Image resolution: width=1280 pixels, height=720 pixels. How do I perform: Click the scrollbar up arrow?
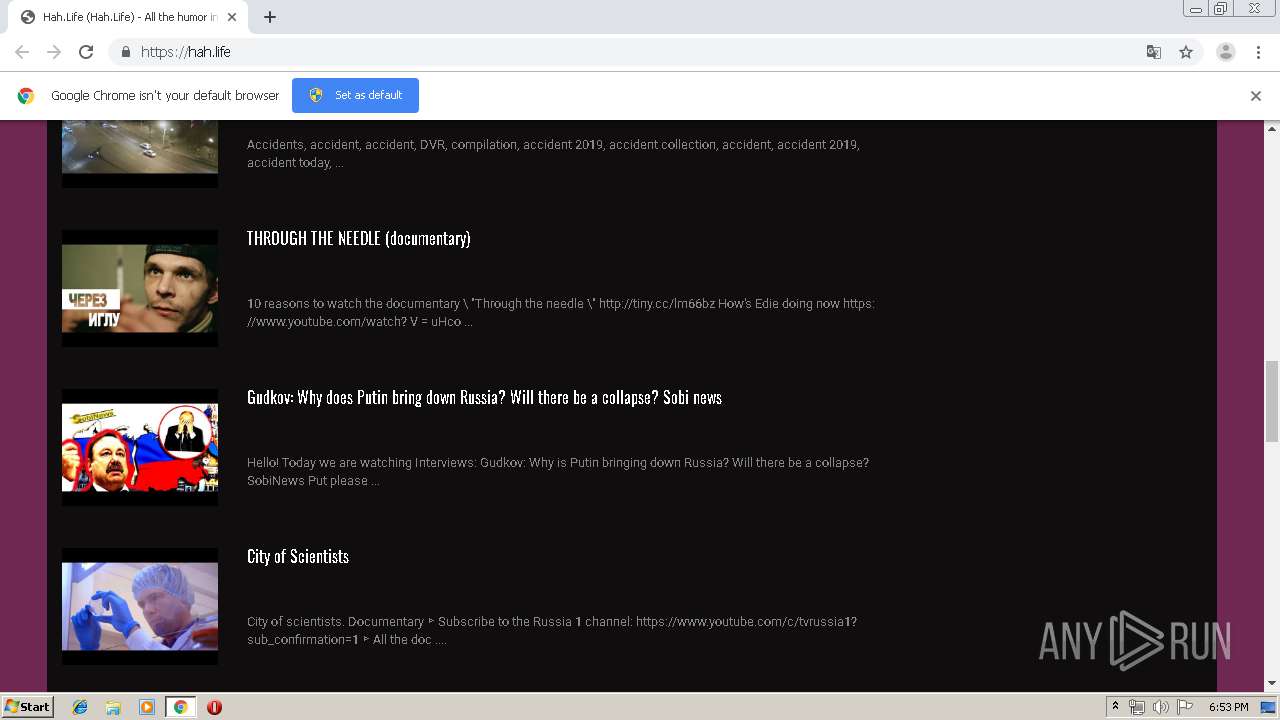tap(1272, 128)
